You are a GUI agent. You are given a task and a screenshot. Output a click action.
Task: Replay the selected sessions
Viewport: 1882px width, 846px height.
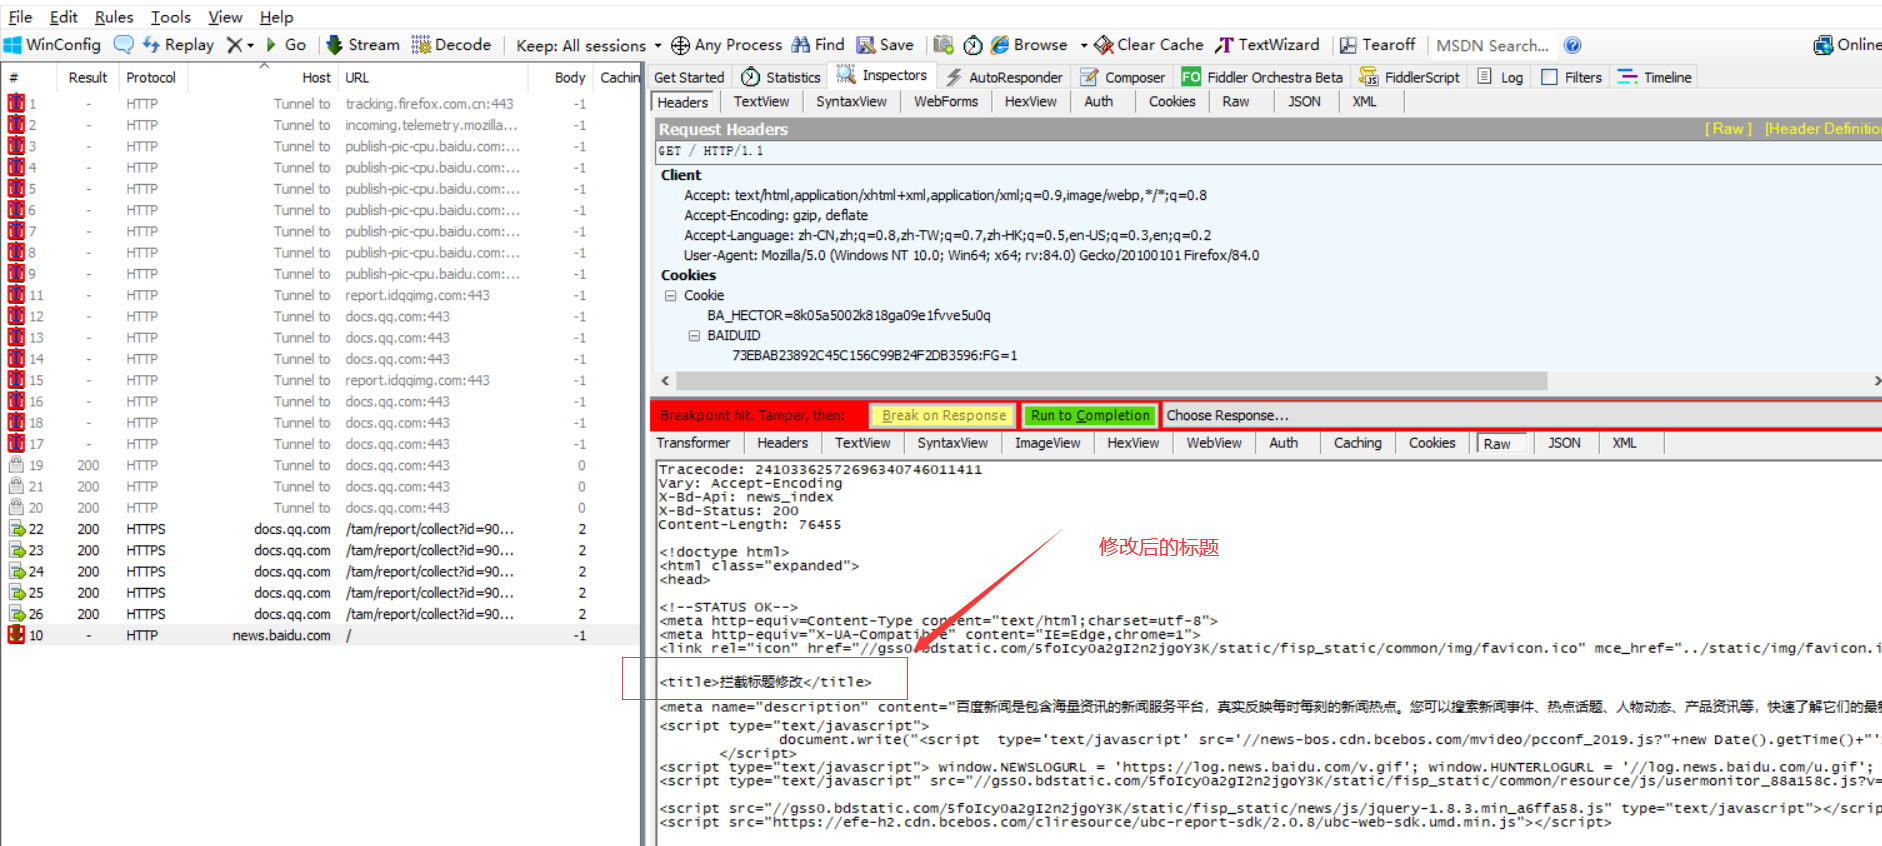[x=179, y=45]
